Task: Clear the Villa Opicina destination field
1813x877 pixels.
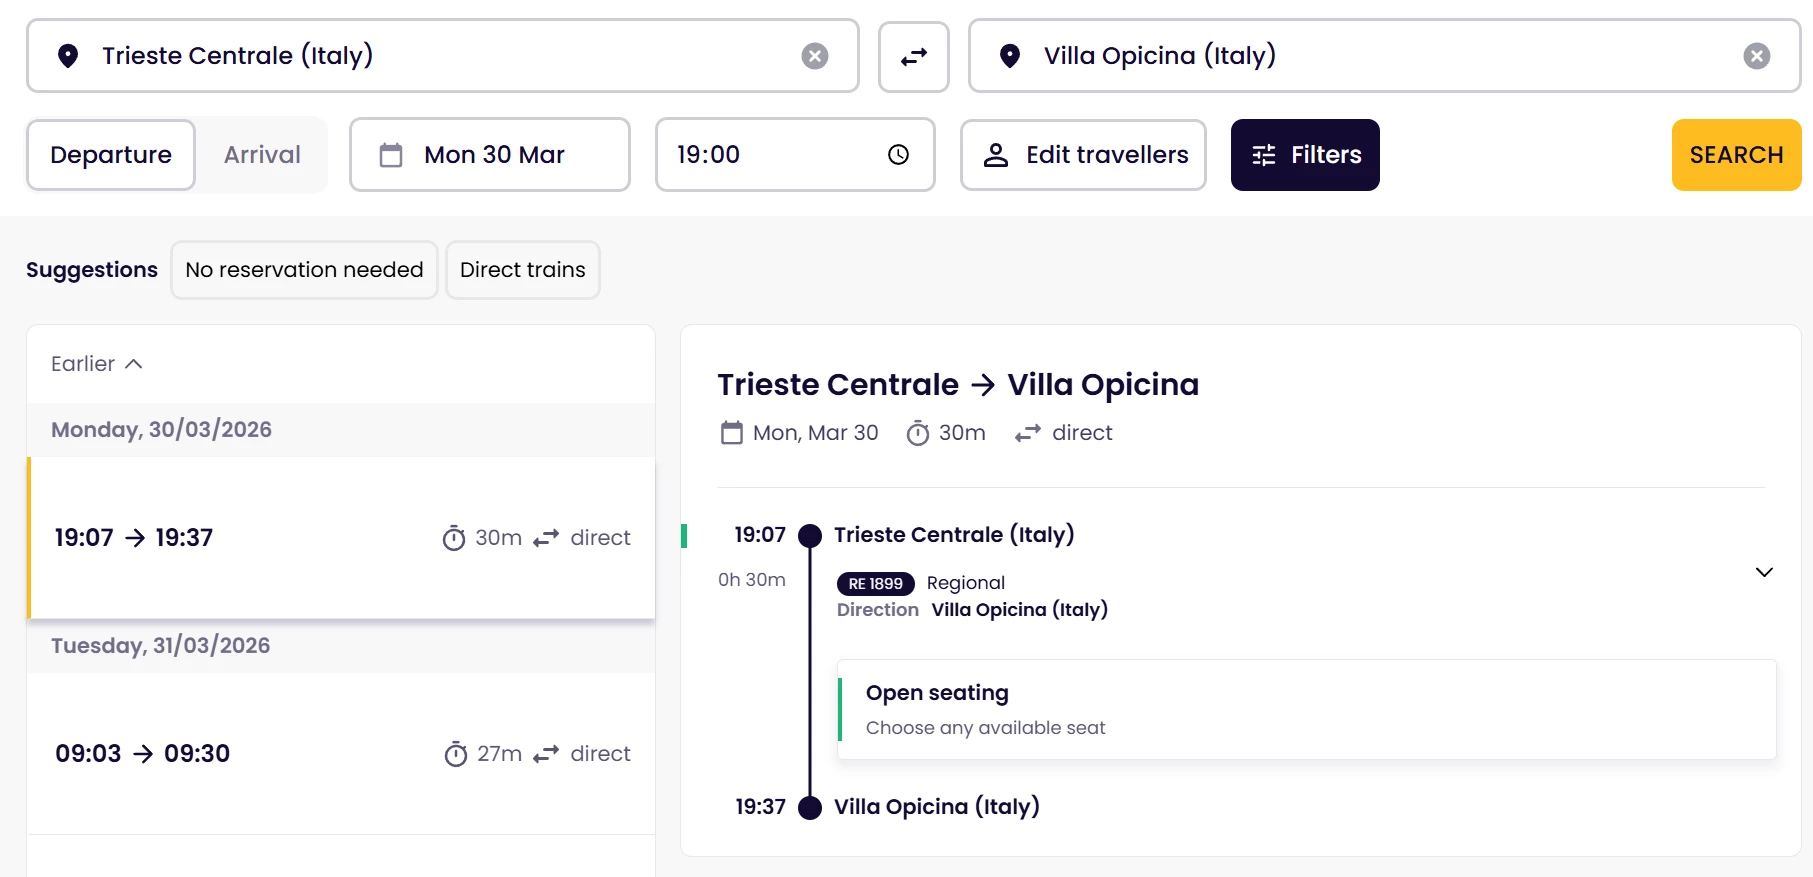Action: tap(1756, 56)
